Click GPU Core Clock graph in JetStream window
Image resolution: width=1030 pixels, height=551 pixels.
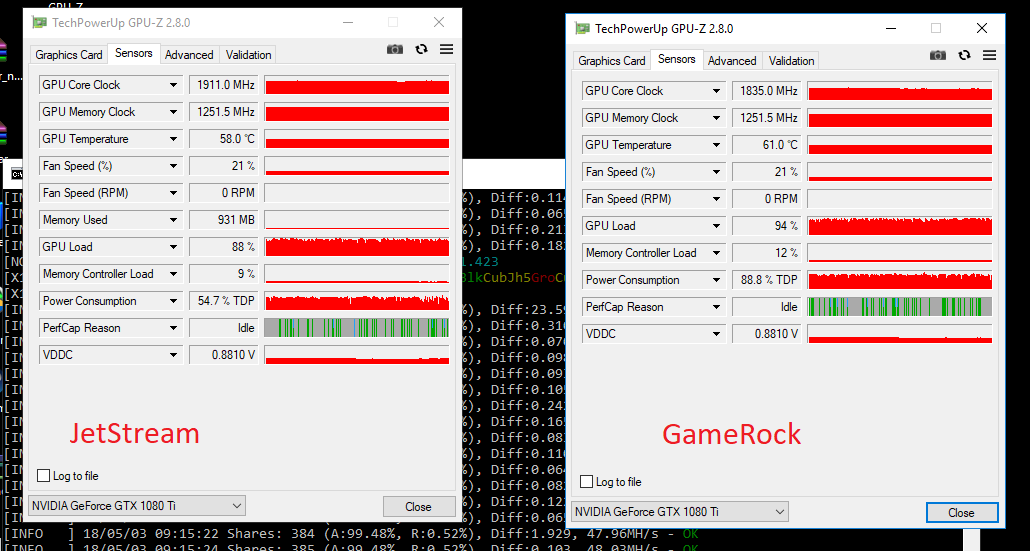357,85
